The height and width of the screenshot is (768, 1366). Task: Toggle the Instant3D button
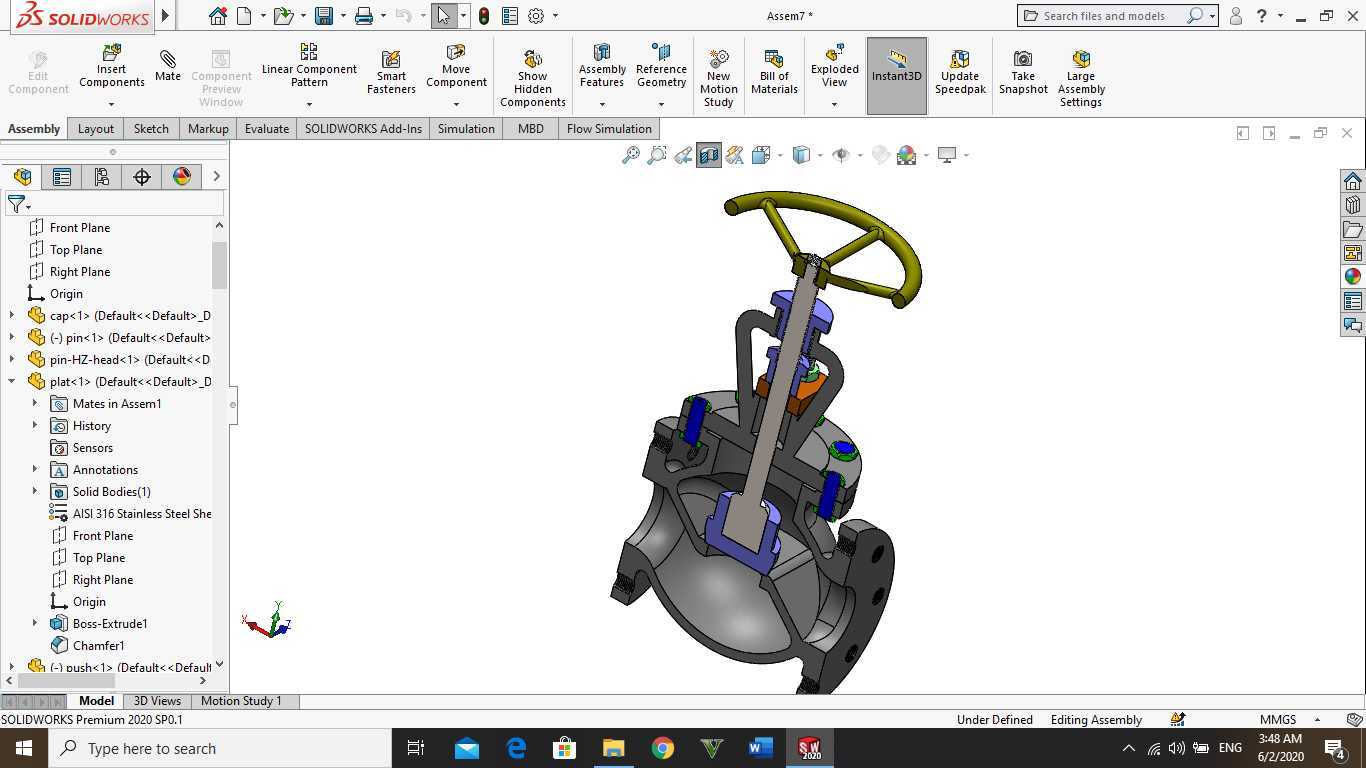point(897,76)
